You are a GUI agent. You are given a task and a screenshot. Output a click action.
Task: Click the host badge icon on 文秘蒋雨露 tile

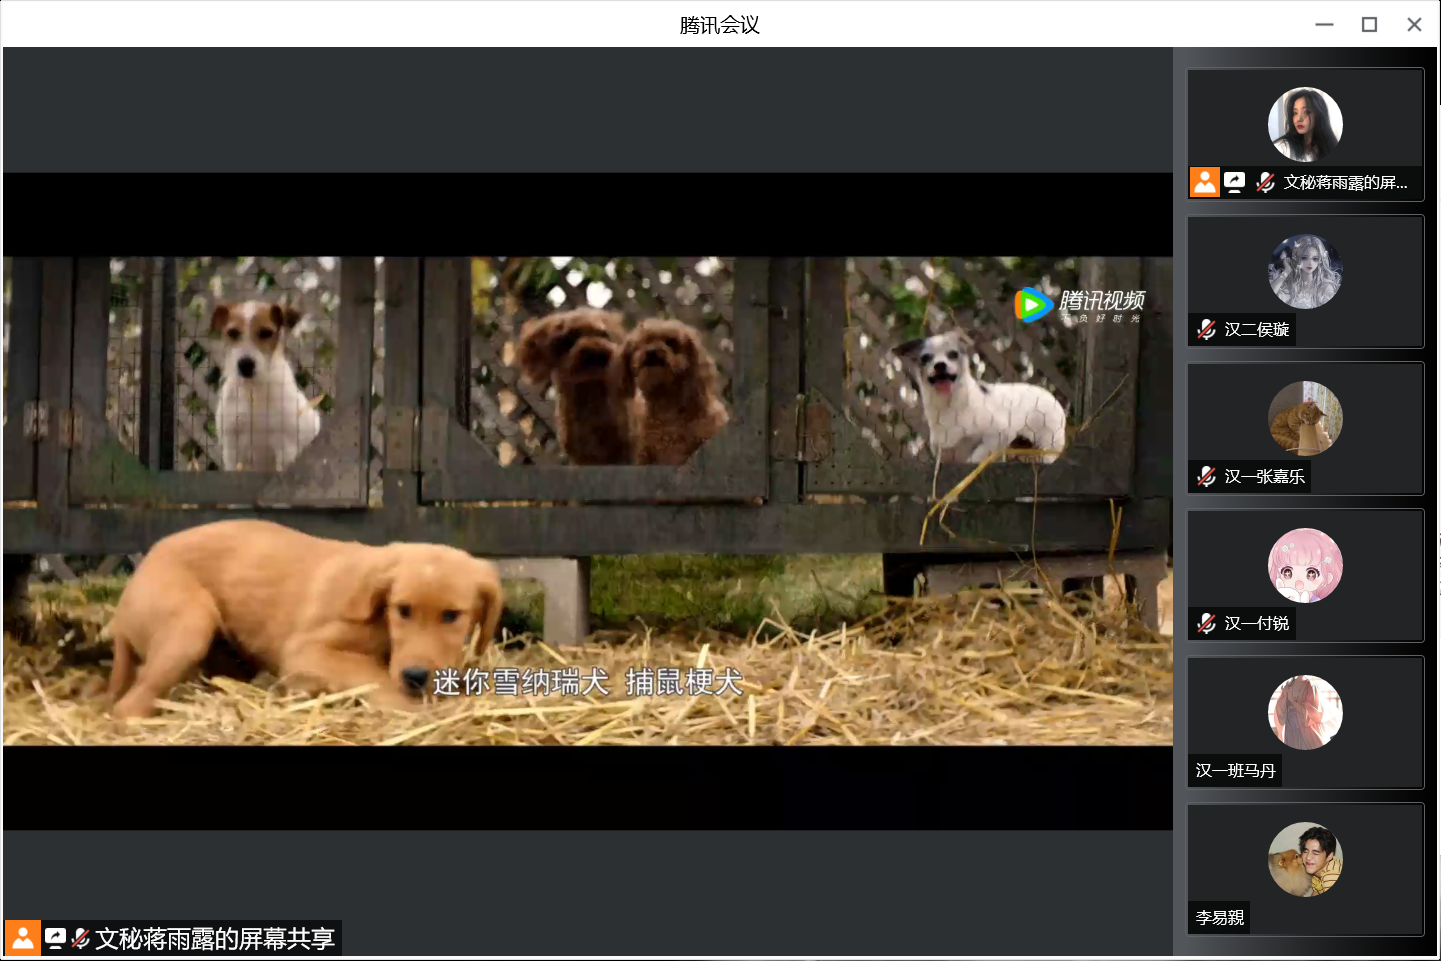[x=1205, y=182]
